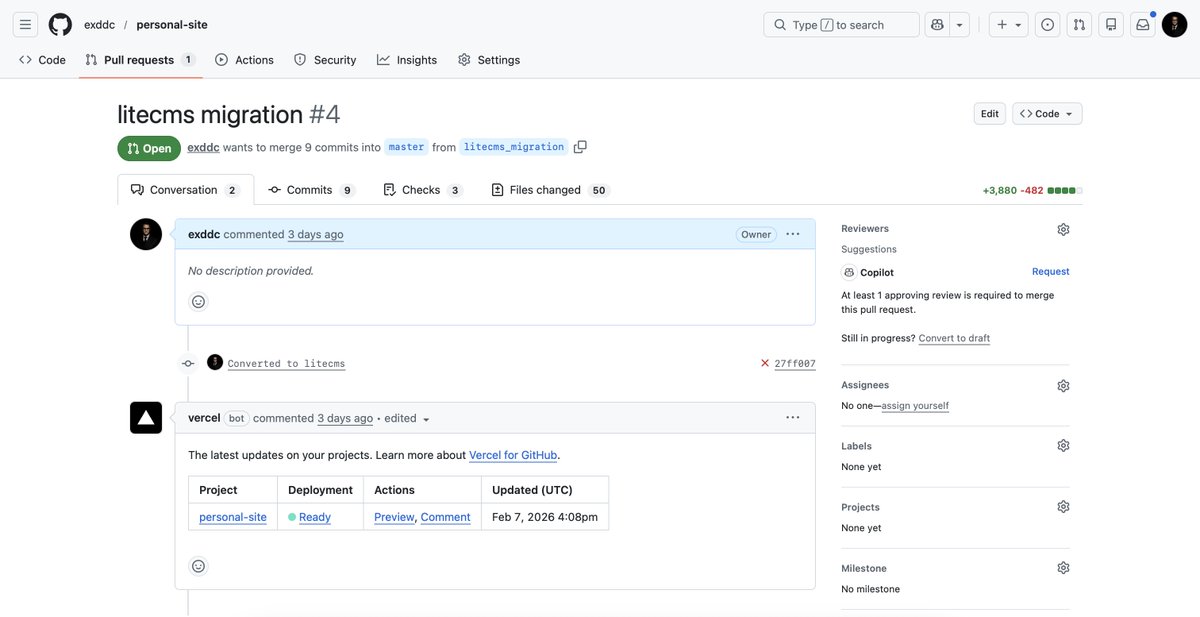
Task: Click 3 days ago timestamp on vercel comment
Action: pos(345,419)
